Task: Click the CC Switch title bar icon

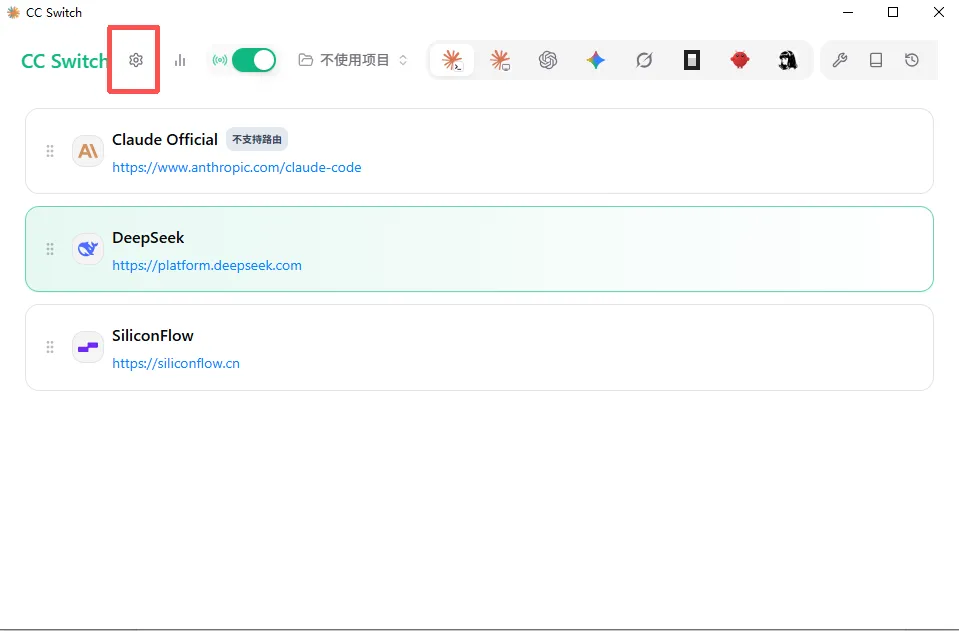Action: point(13,12)
